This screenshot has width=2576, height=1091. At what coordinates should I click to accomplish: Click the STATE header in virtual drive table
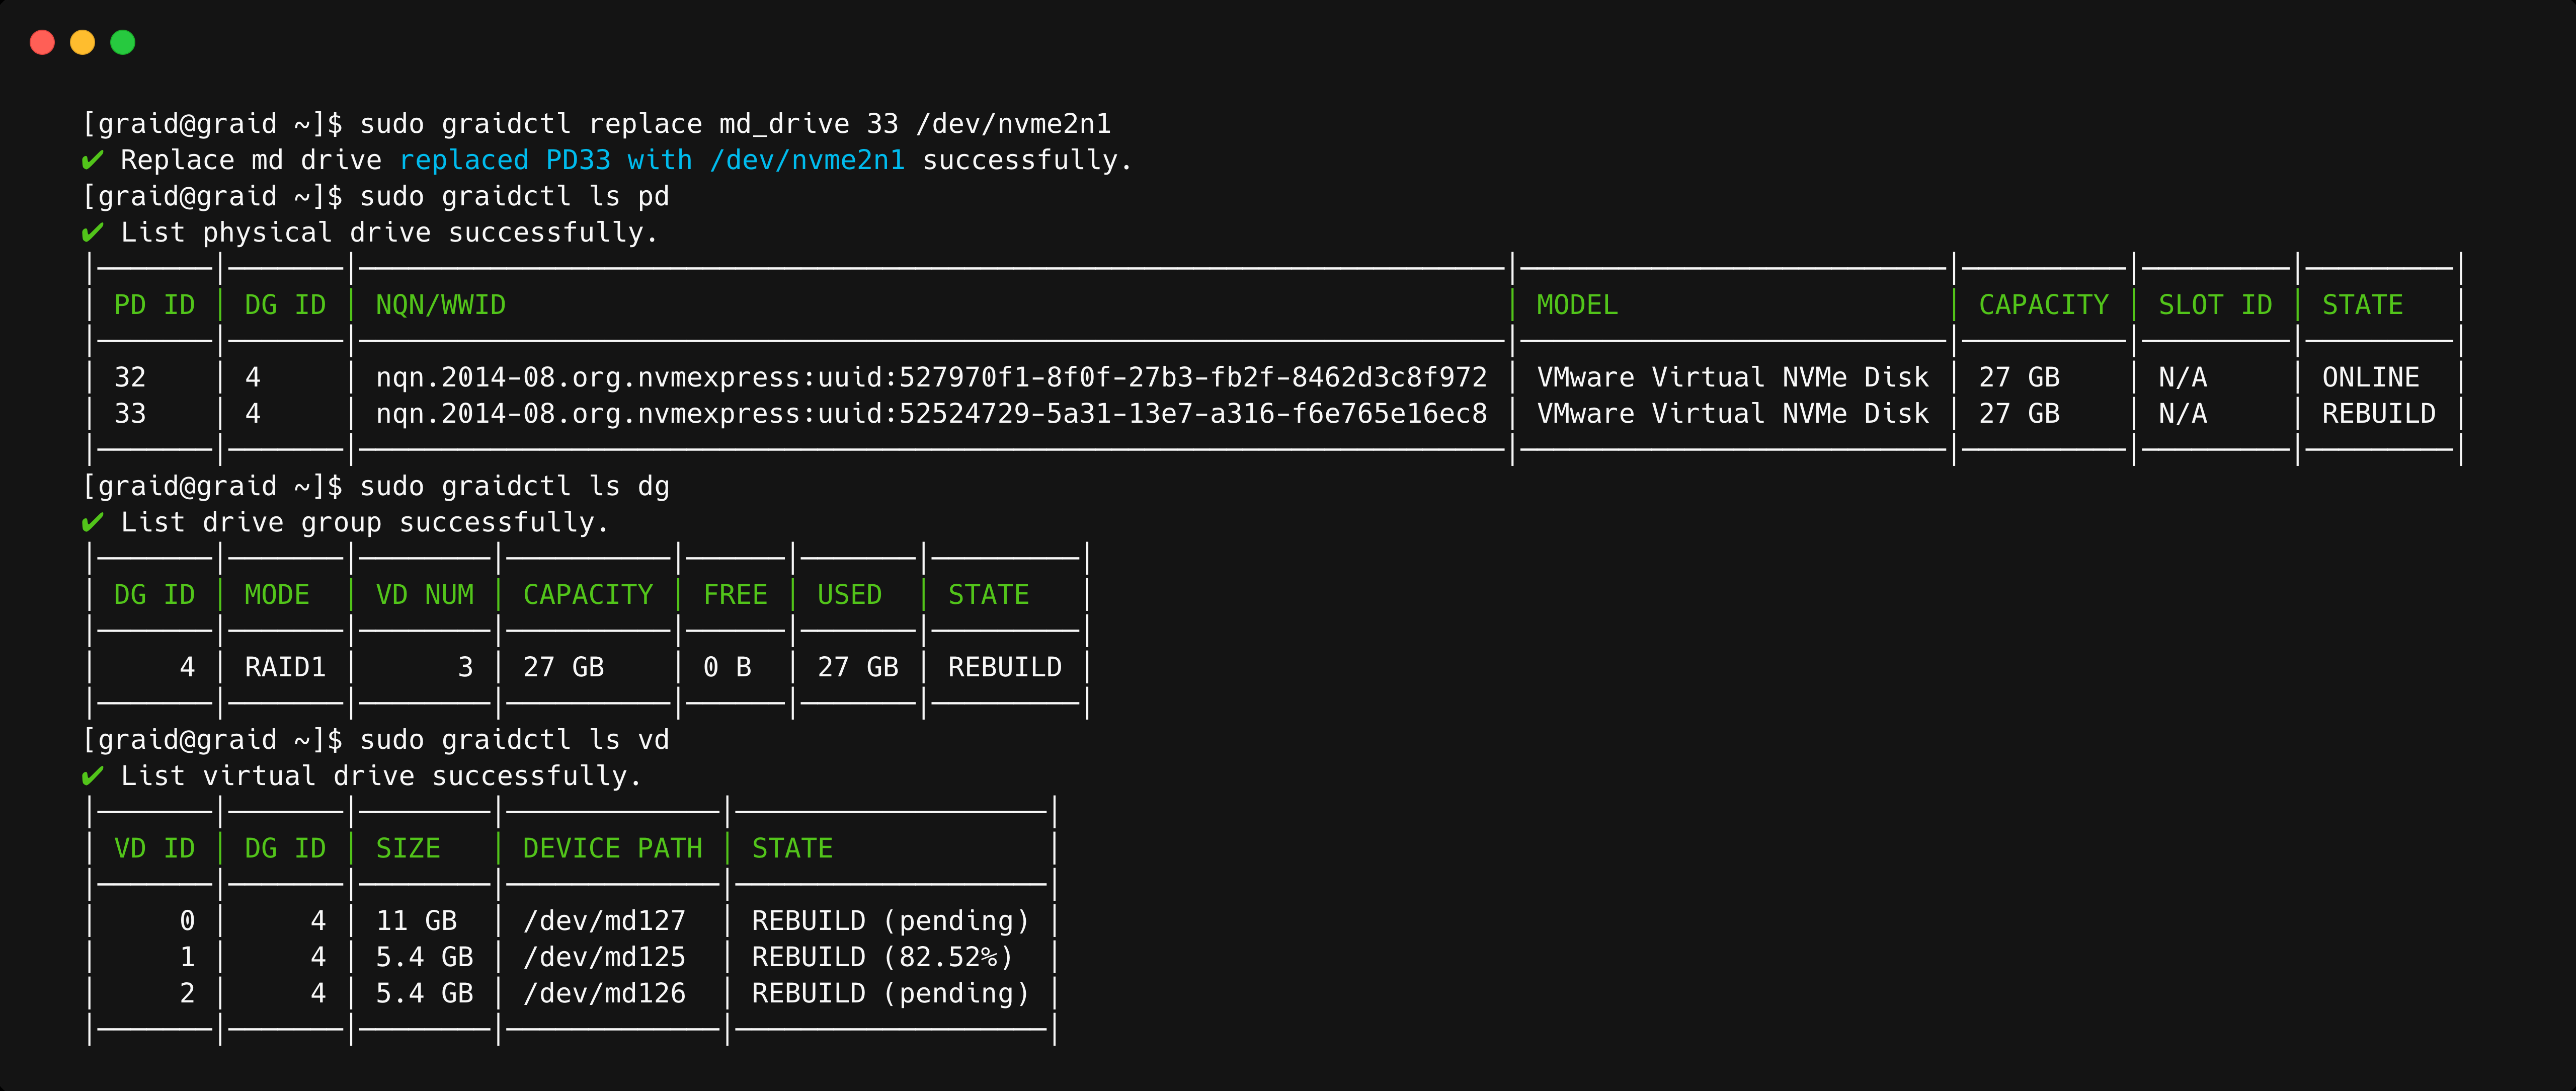click(793, 848)
